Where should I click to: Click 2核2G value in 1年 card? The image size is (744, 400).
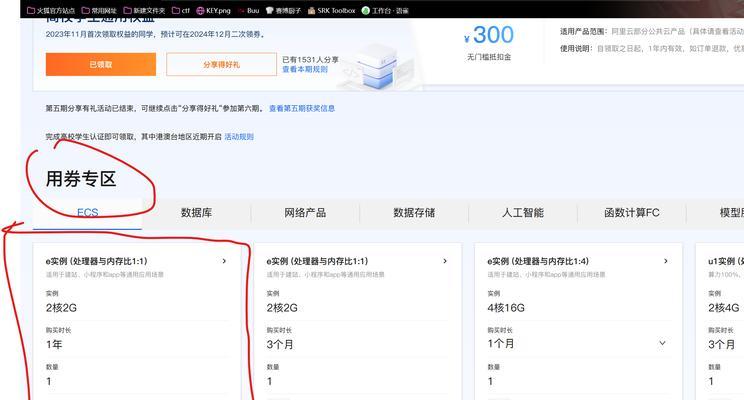[x=61, y=308]
